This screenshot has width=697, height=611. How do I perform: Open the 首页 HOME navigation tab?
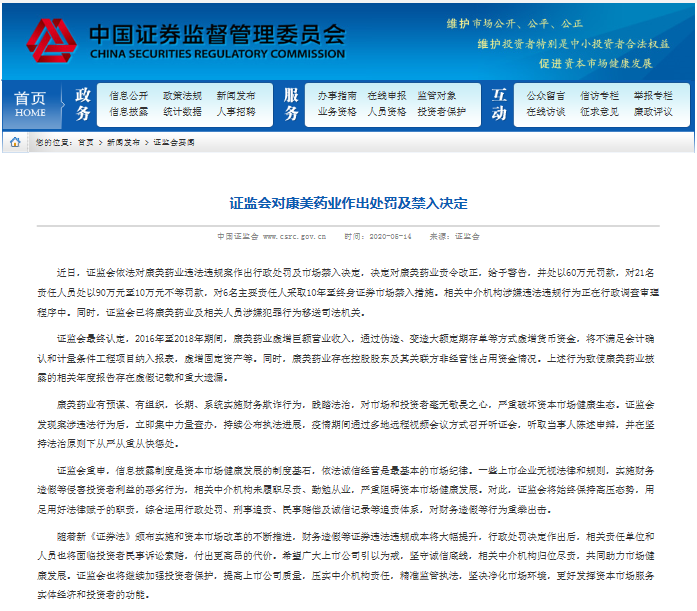point(30,104)
